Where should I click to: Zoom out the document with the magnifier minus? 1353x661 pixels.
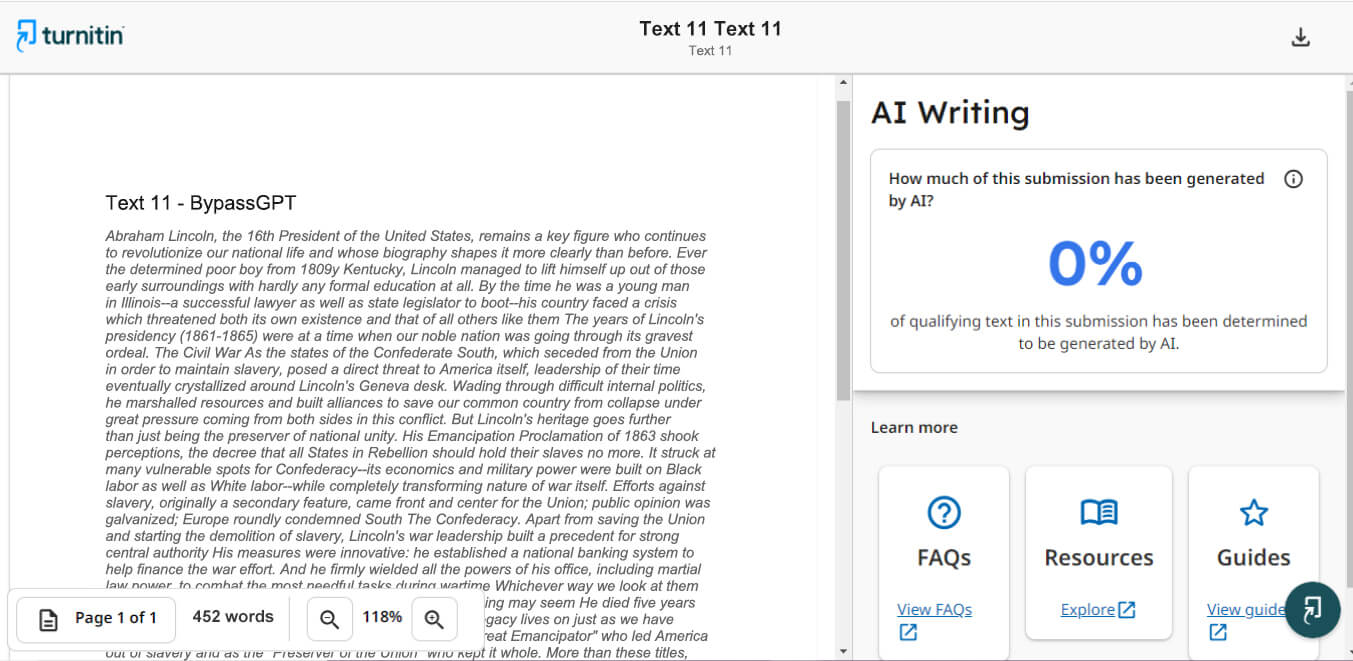coord(329,619)
